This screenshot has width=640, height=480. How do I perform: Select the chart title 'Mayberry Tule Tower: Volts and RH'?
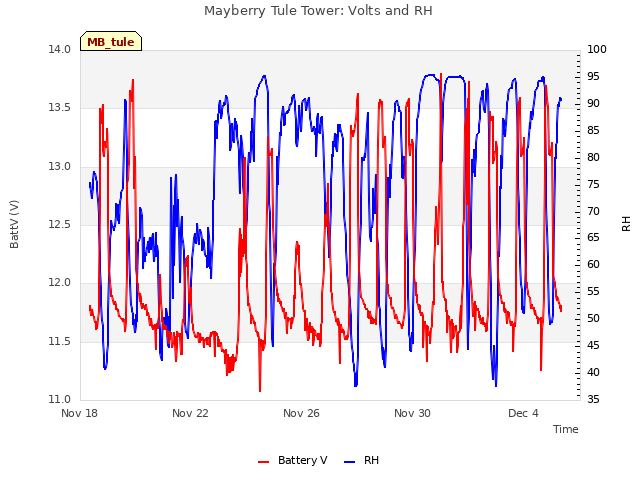click(318, 11)
